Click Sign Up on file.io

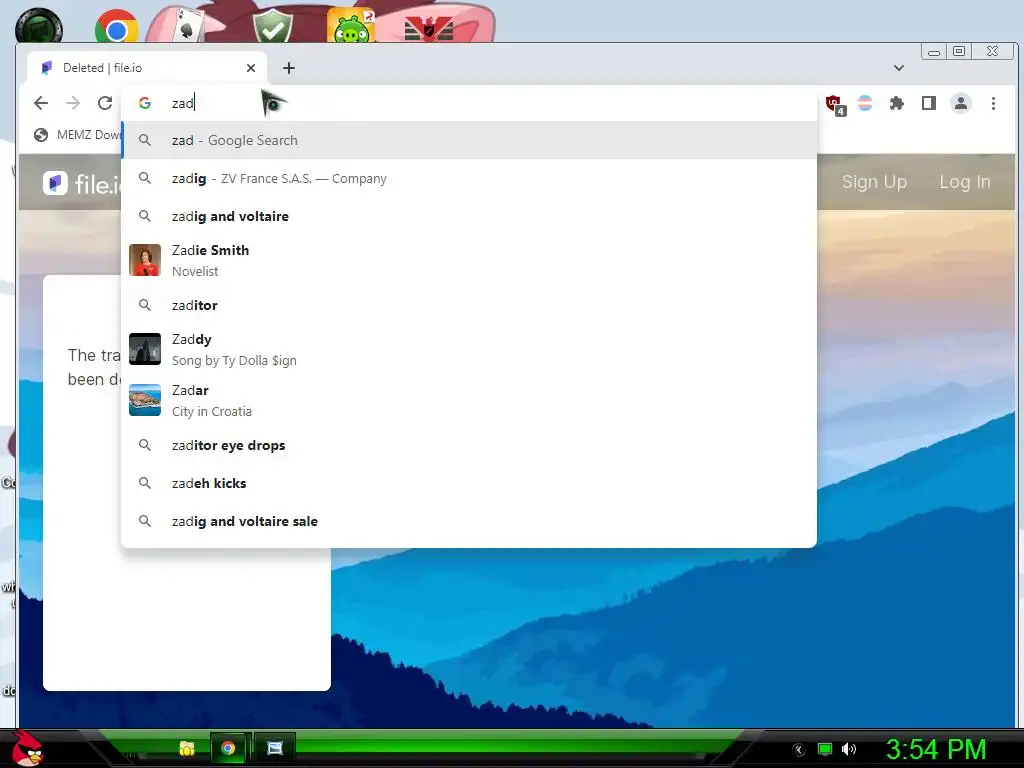click(874, 182)
